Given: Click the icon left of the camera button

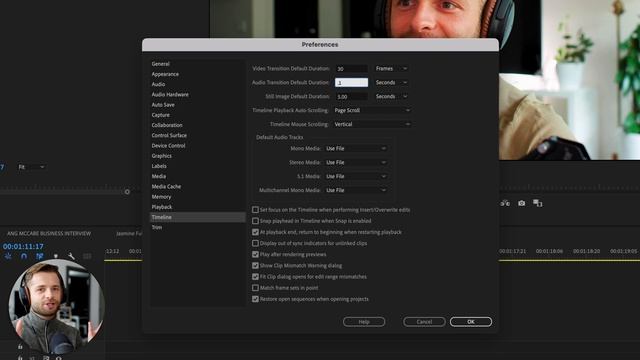Looking at the screenshot, I should coord(505,203).
